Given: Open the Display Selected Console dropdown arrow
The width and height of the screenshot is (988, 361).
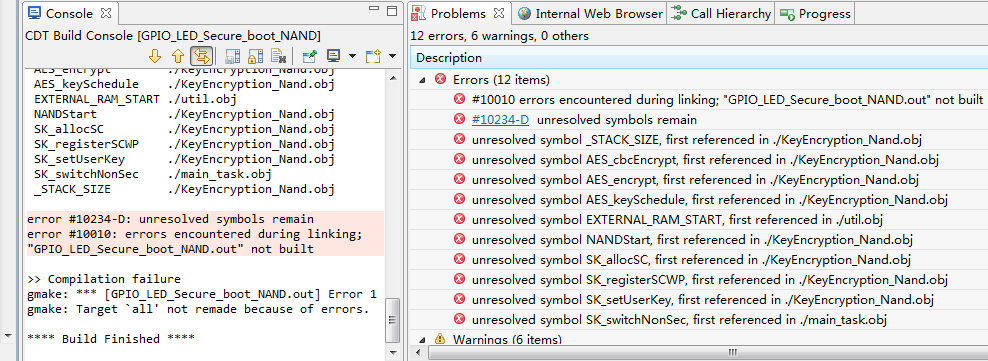Looking at the screenshot, I should (x=352, y=56).
